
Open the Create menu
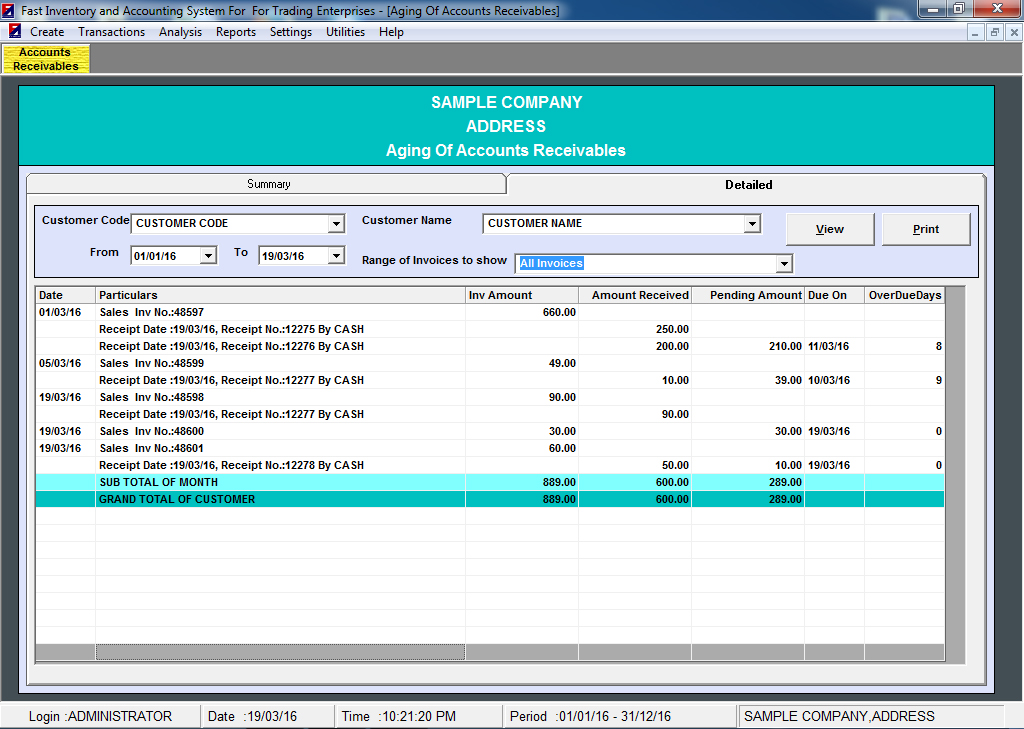point(47,32)
